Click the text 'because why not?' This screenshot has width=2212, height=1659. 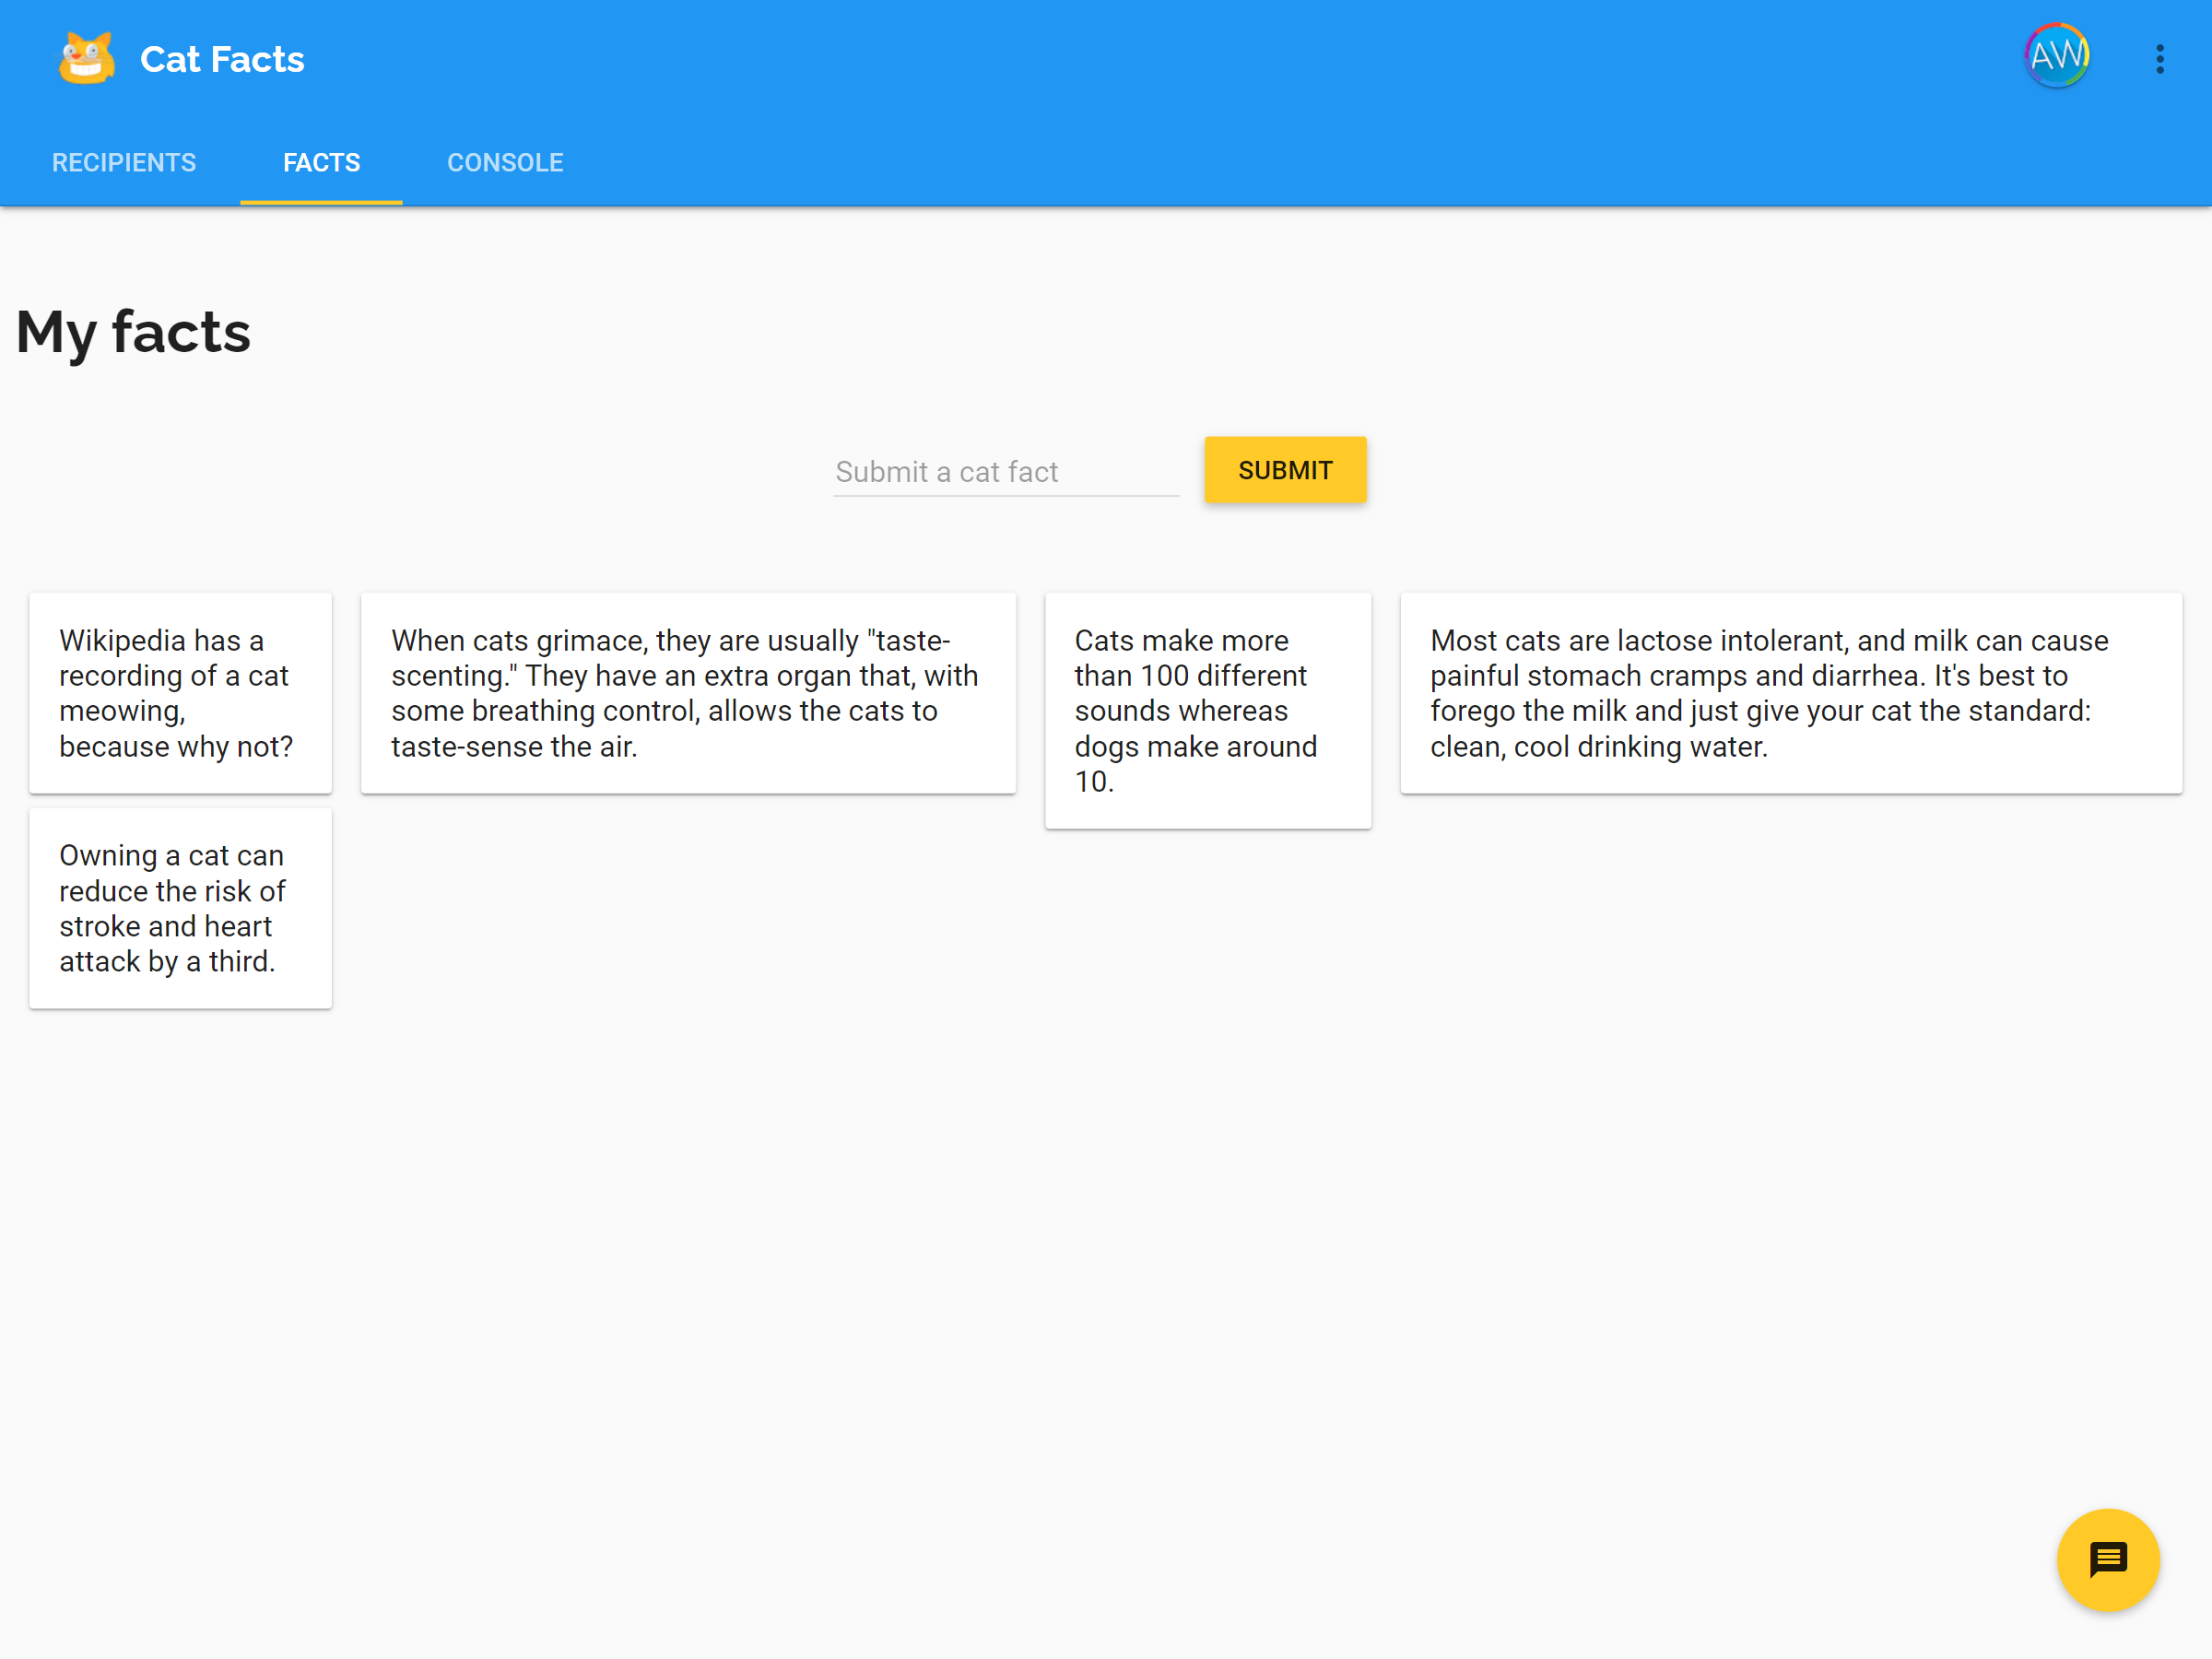[x=176, y=747]
